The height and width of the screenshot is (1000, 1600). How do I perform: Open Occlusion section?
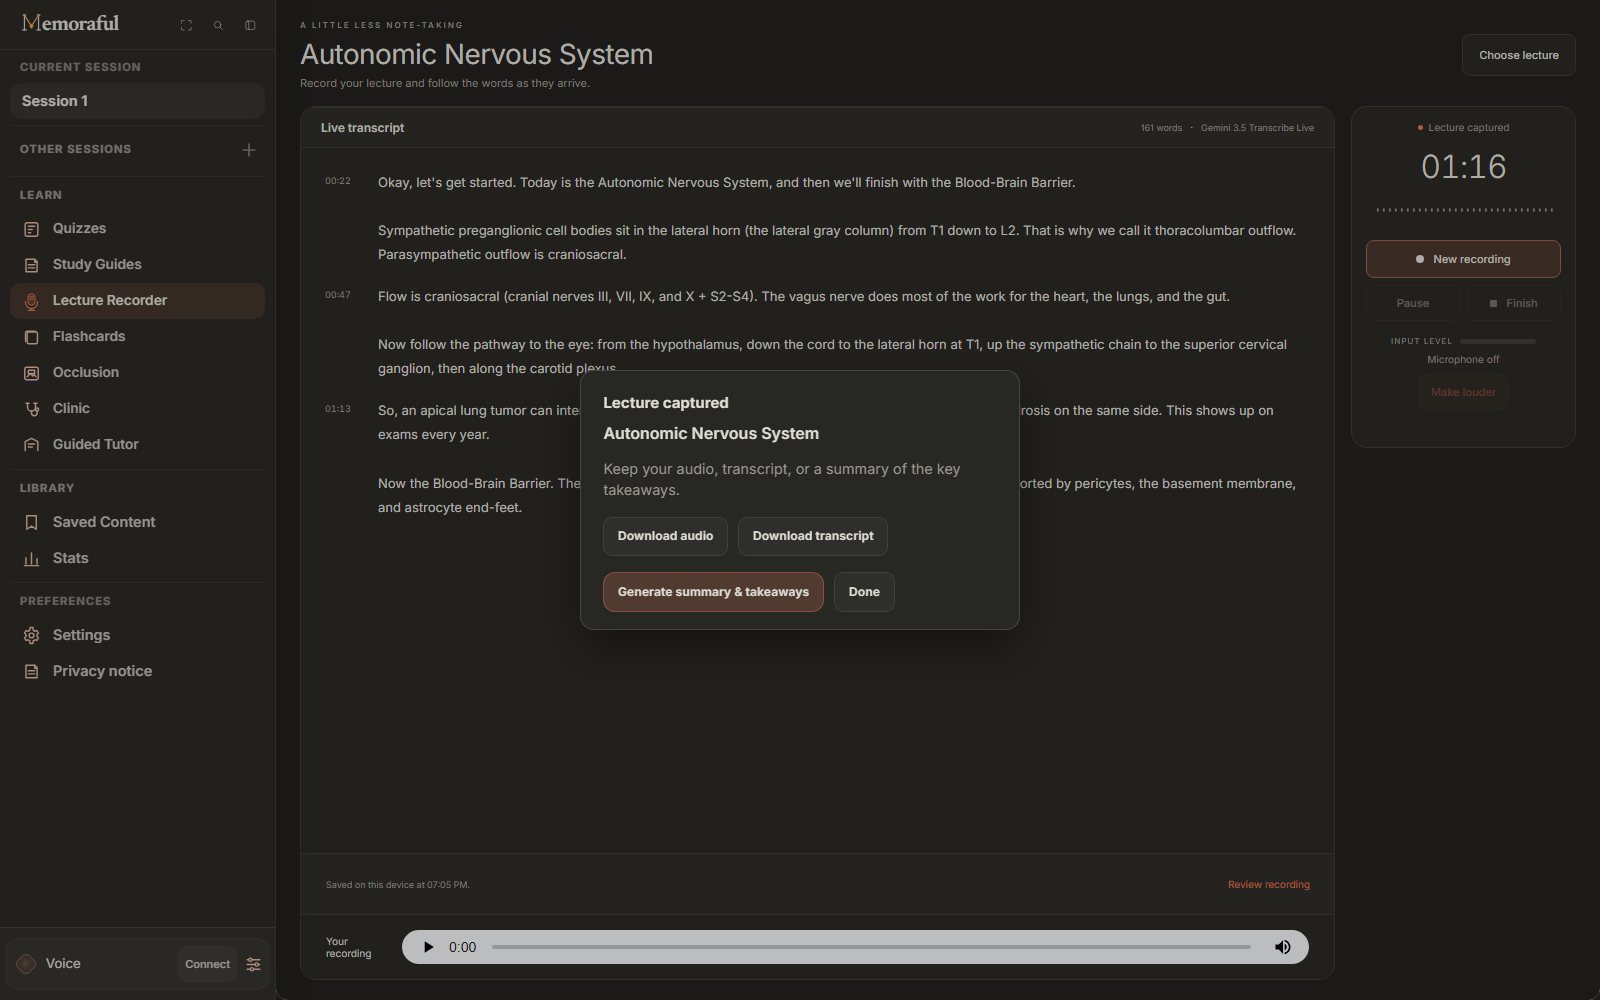coord(137,373)
